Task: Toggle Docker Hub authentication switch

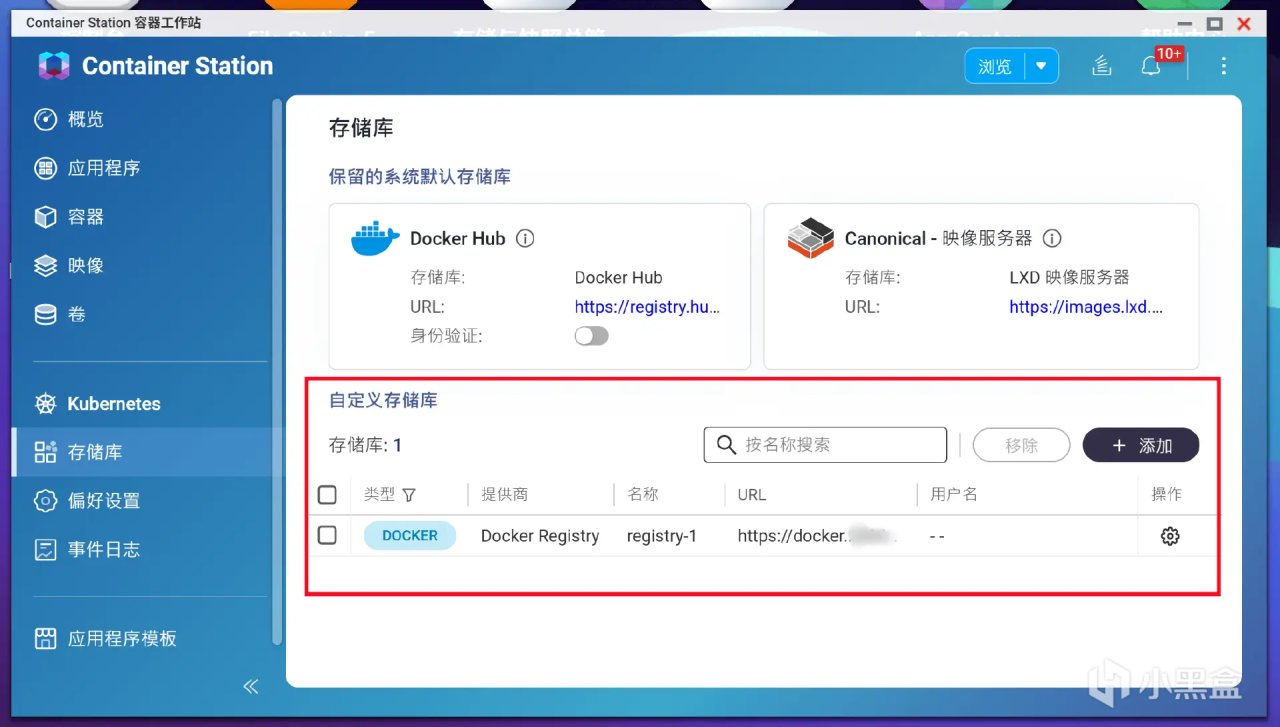Action: [x=591, y=336]
